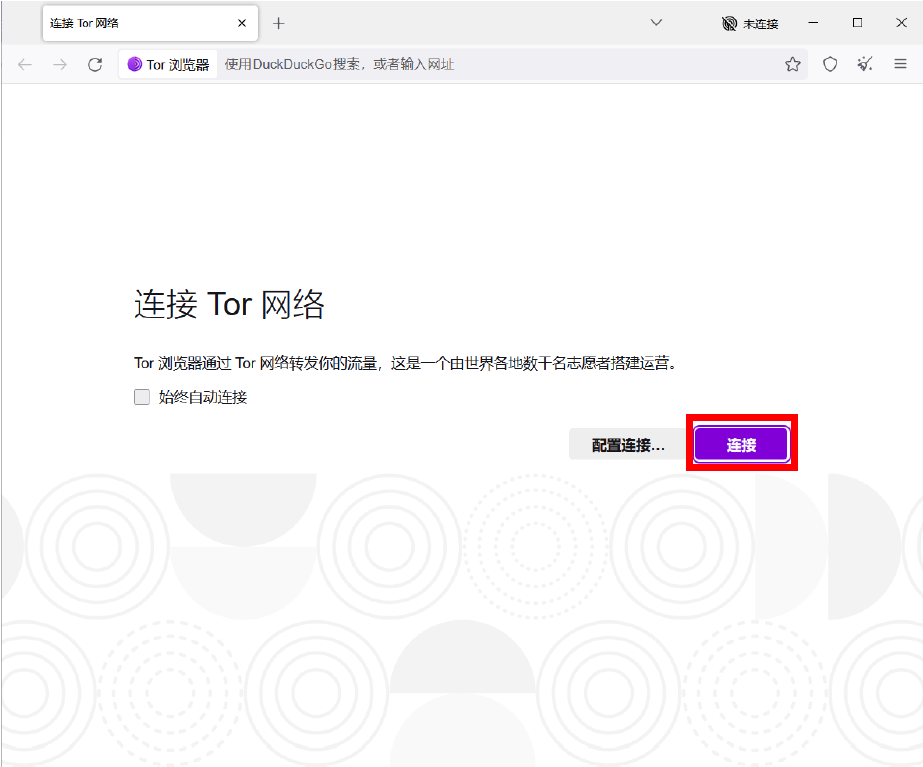Reload the page with refresh icon

95,64
